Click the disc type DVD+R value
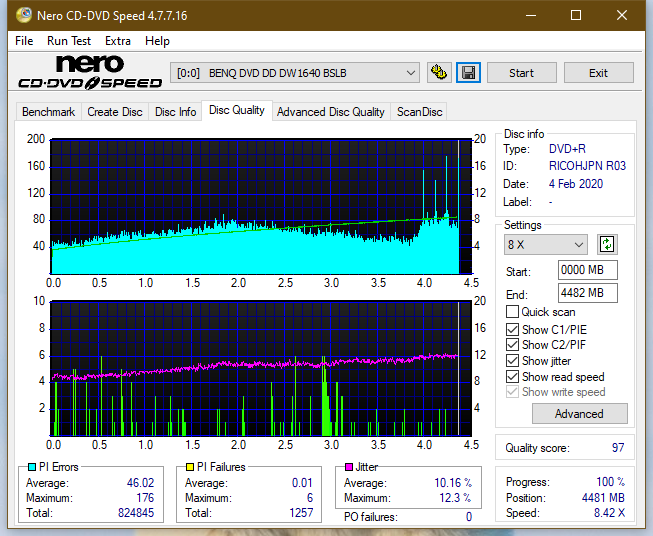Screen dimensions: 653x536 567,149
